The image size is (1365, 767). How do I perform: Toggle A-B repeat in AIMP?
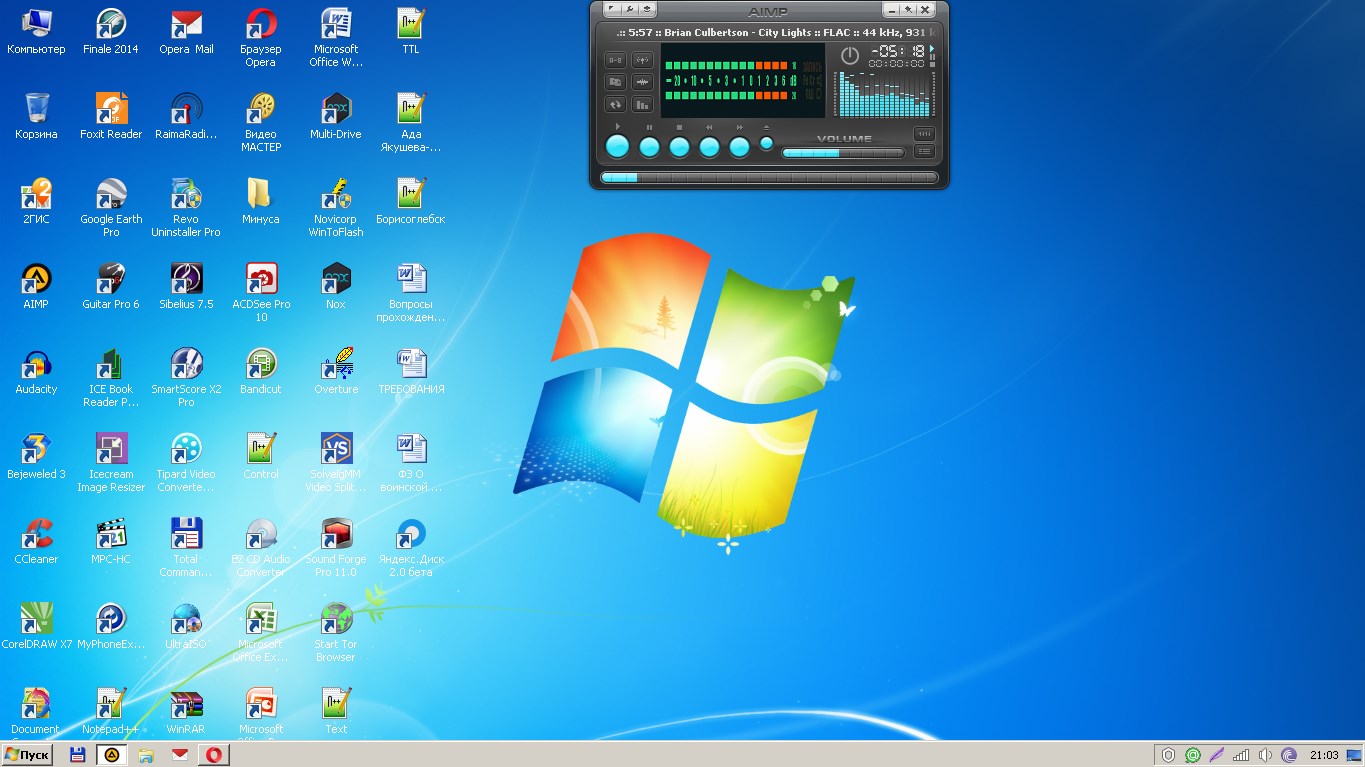coord(615,60)
